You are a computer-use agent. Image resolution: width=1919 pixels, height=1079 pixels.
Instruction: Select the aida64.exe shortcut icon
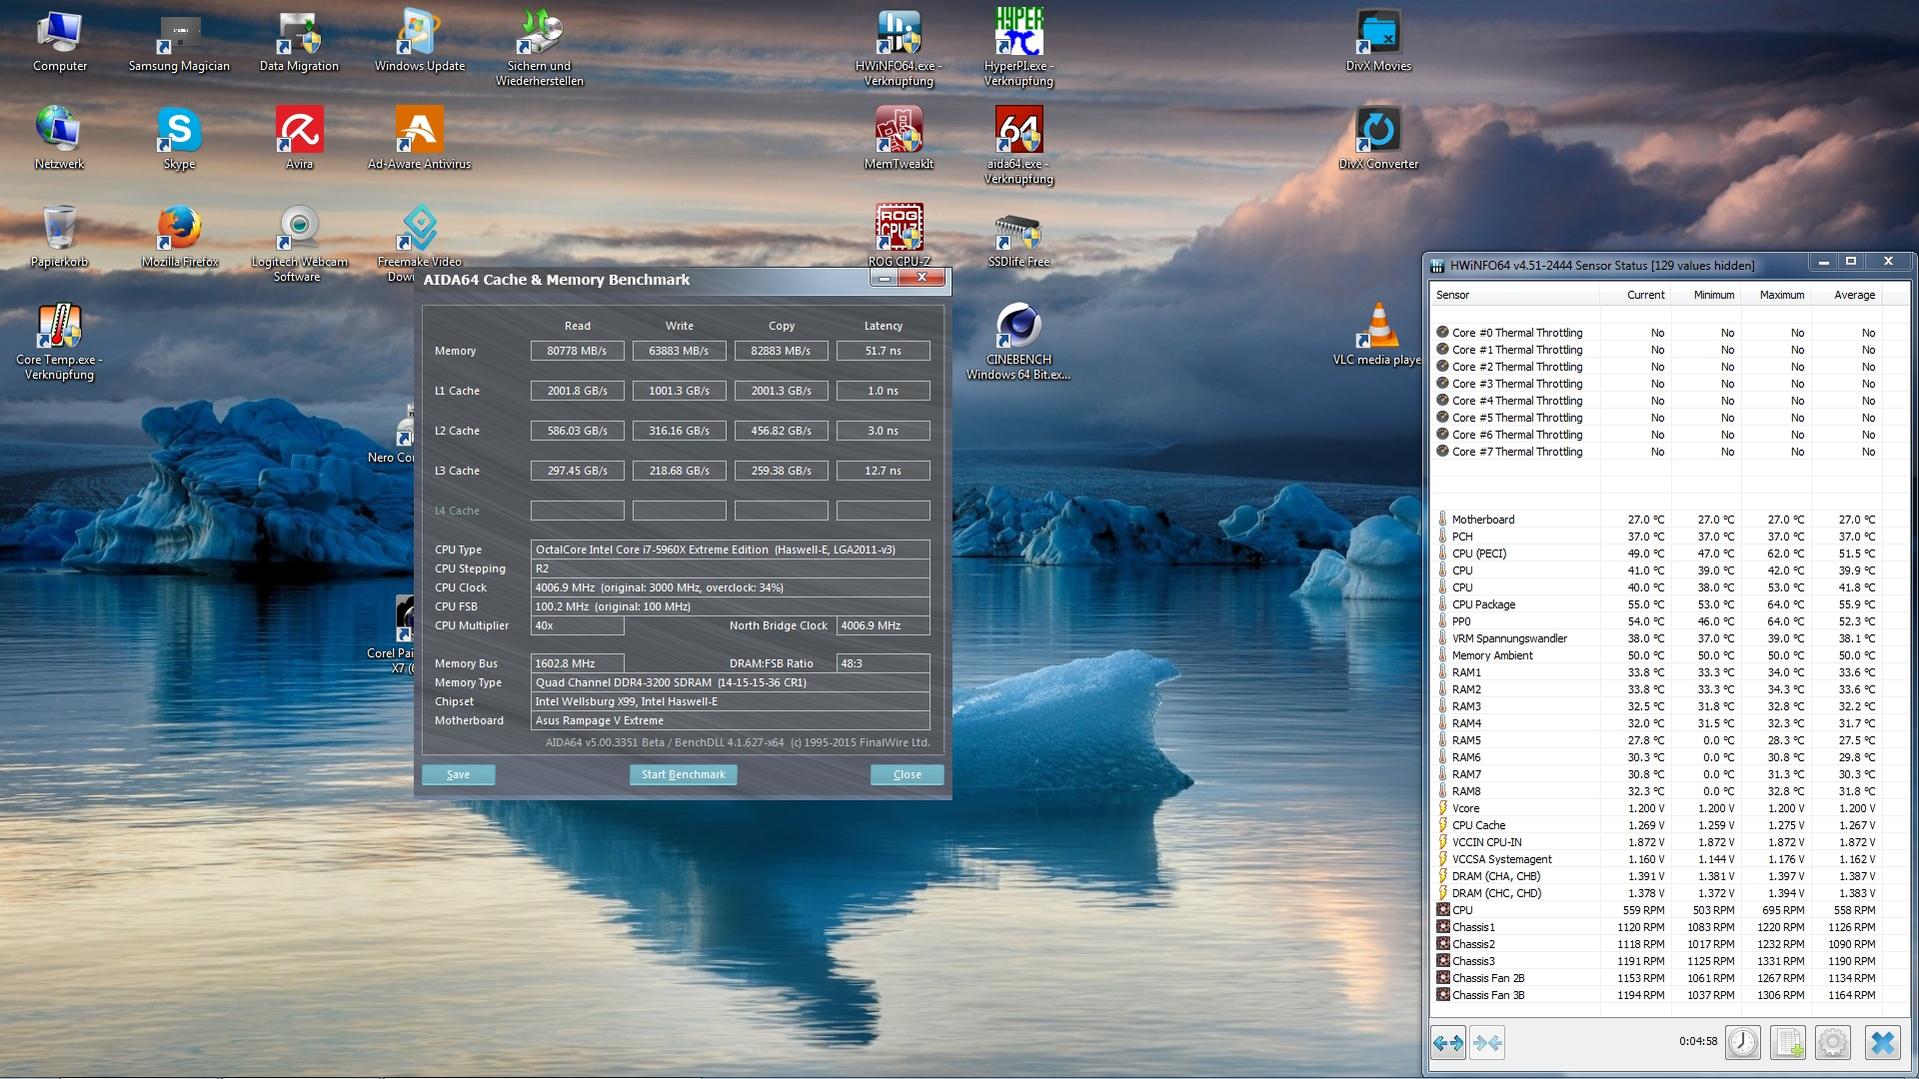coord(1018,145)
